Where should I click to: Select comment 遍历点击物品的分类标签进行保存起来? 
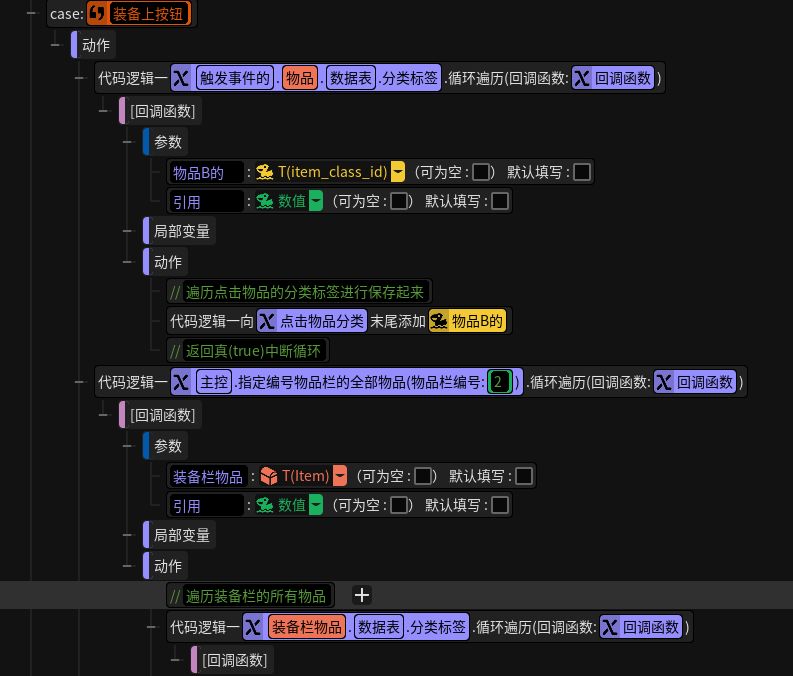tap(299, 292)
